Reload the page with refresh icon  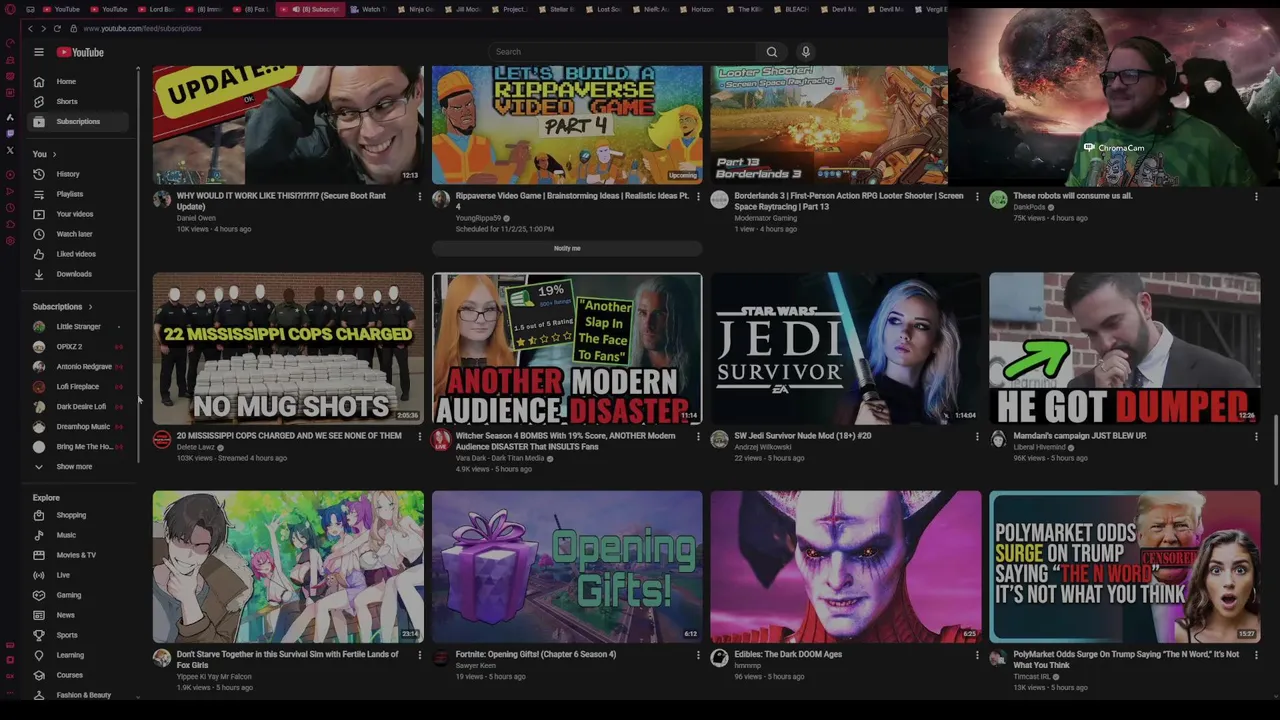57,29
